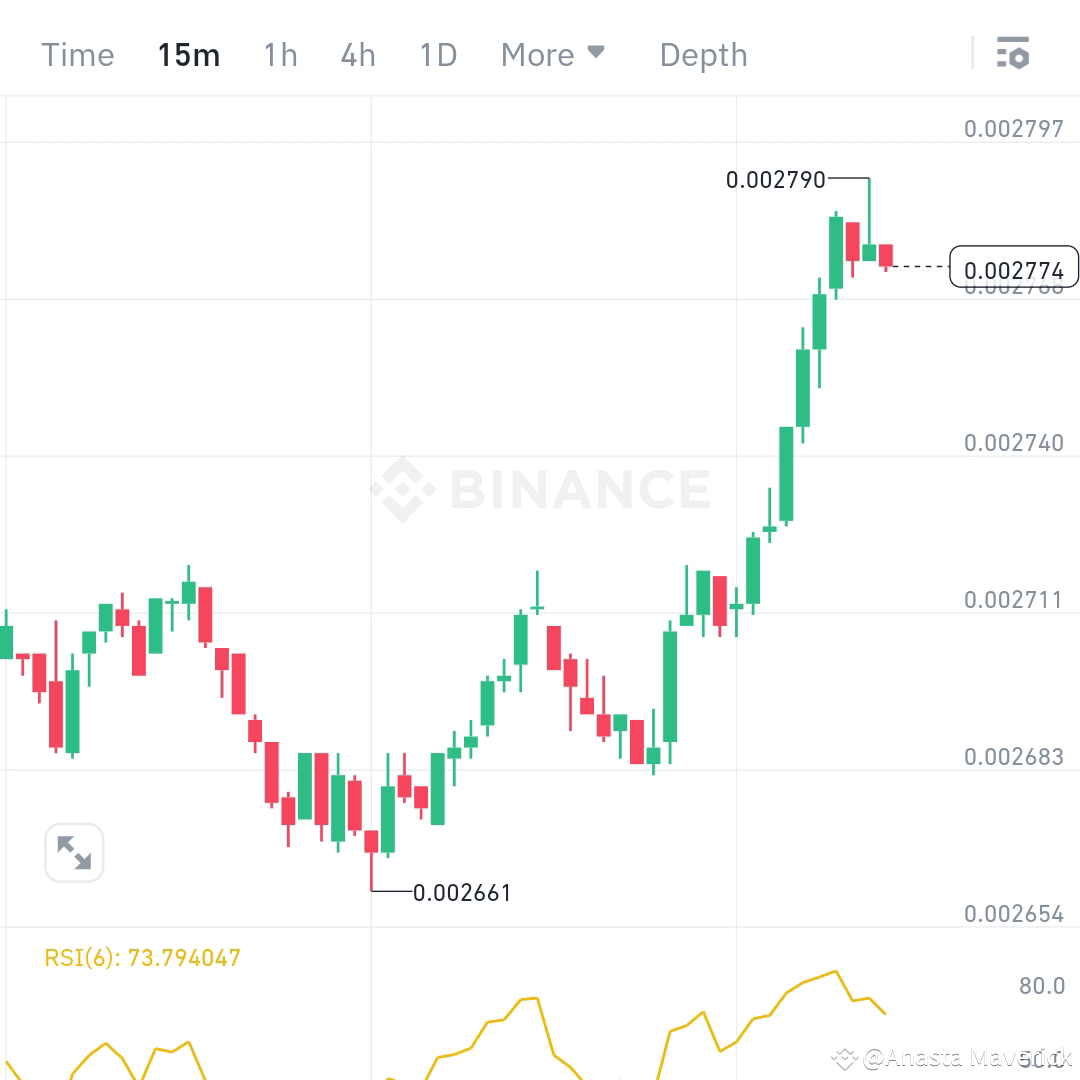Viewport: 1080px width, 1080px height.
Task: Expand the More timeframes dropdown
Action: 553,55
